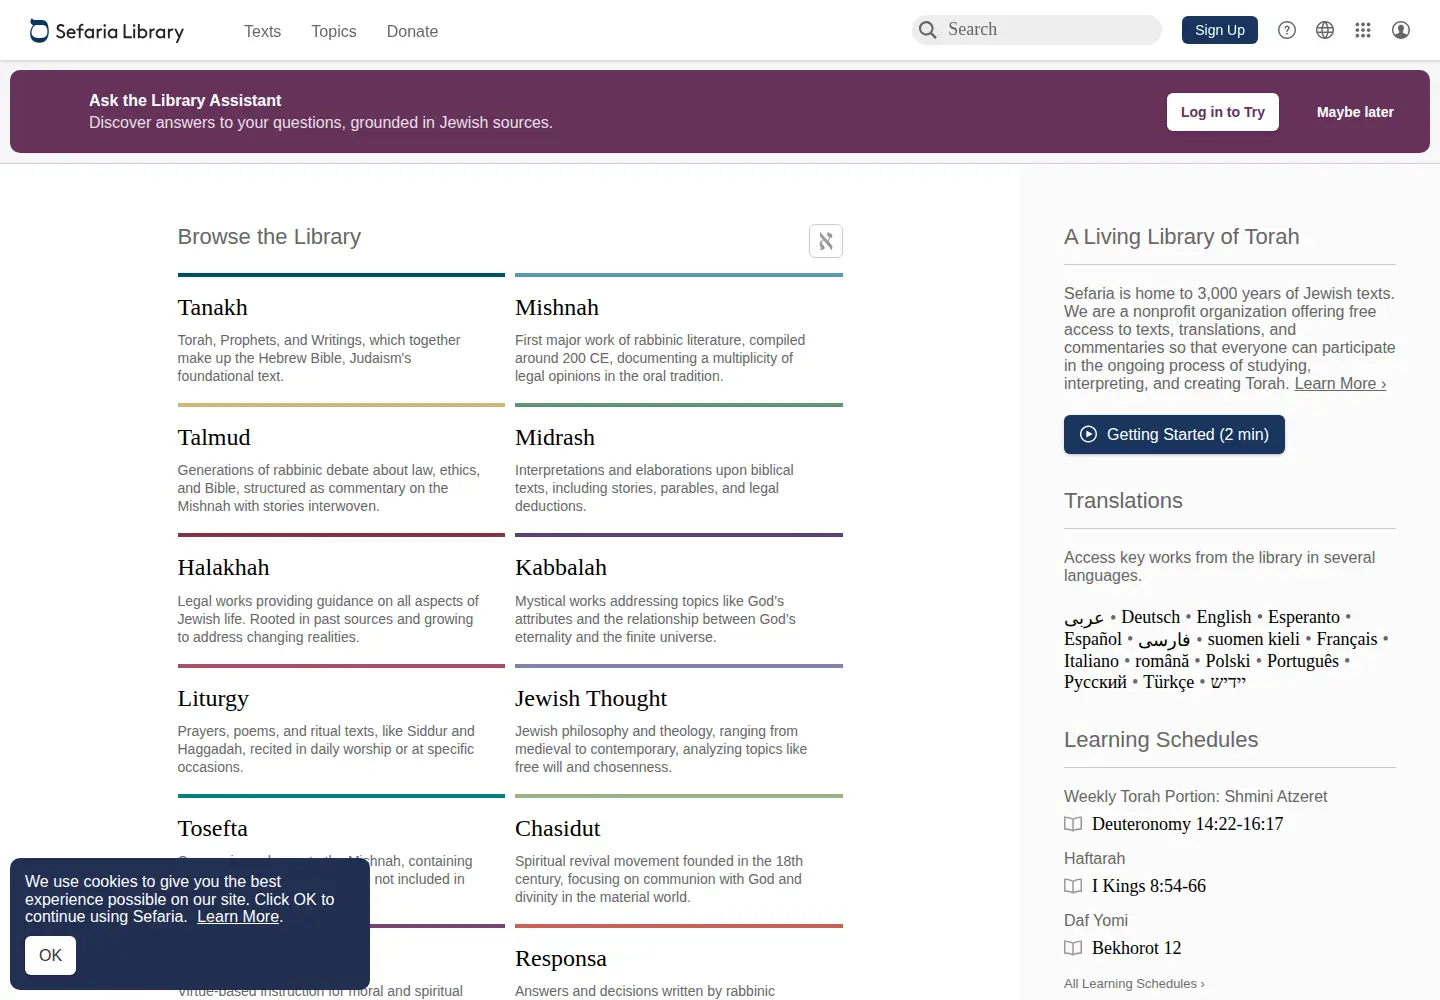The image size is (1440, 1000).
Task: Open All Learning Schedules link
Action: [1134, 984]
